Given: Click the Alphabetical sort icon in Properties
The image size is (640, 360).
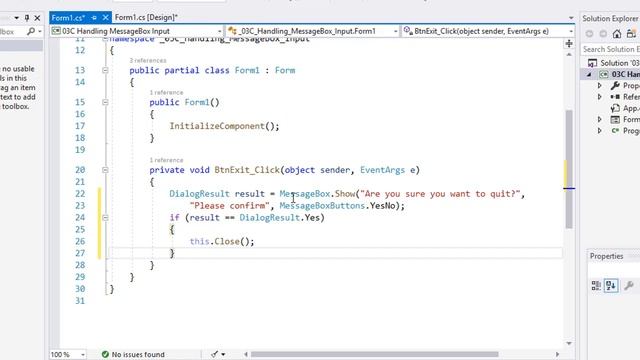Looking at the screenshot, I should 611,285.
